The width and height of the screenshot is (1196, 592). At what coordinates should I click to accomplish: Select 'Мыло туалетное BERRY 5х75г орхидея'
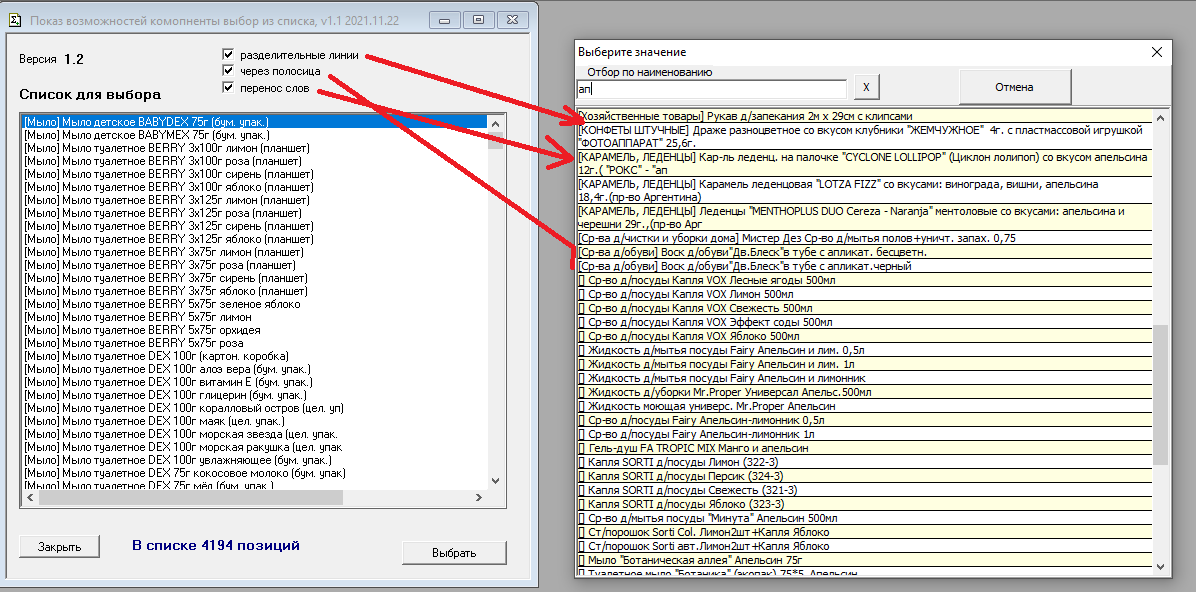tap(255, 330)
